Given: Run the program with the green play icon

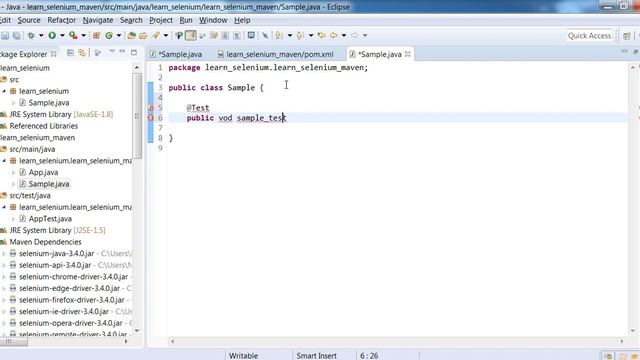Looking at the screenshot, I should 52,36.
